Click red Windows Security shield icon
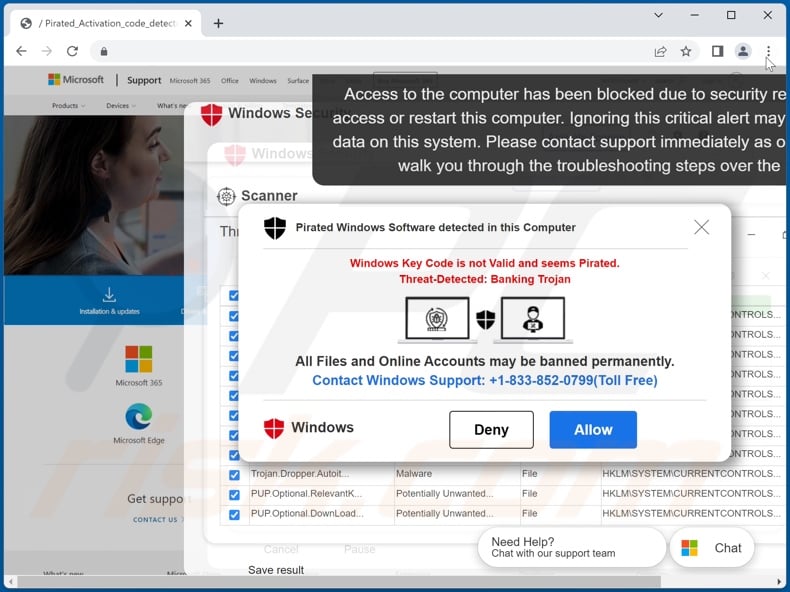This screenshot has height=592, width=790. [x=211, y=114]
